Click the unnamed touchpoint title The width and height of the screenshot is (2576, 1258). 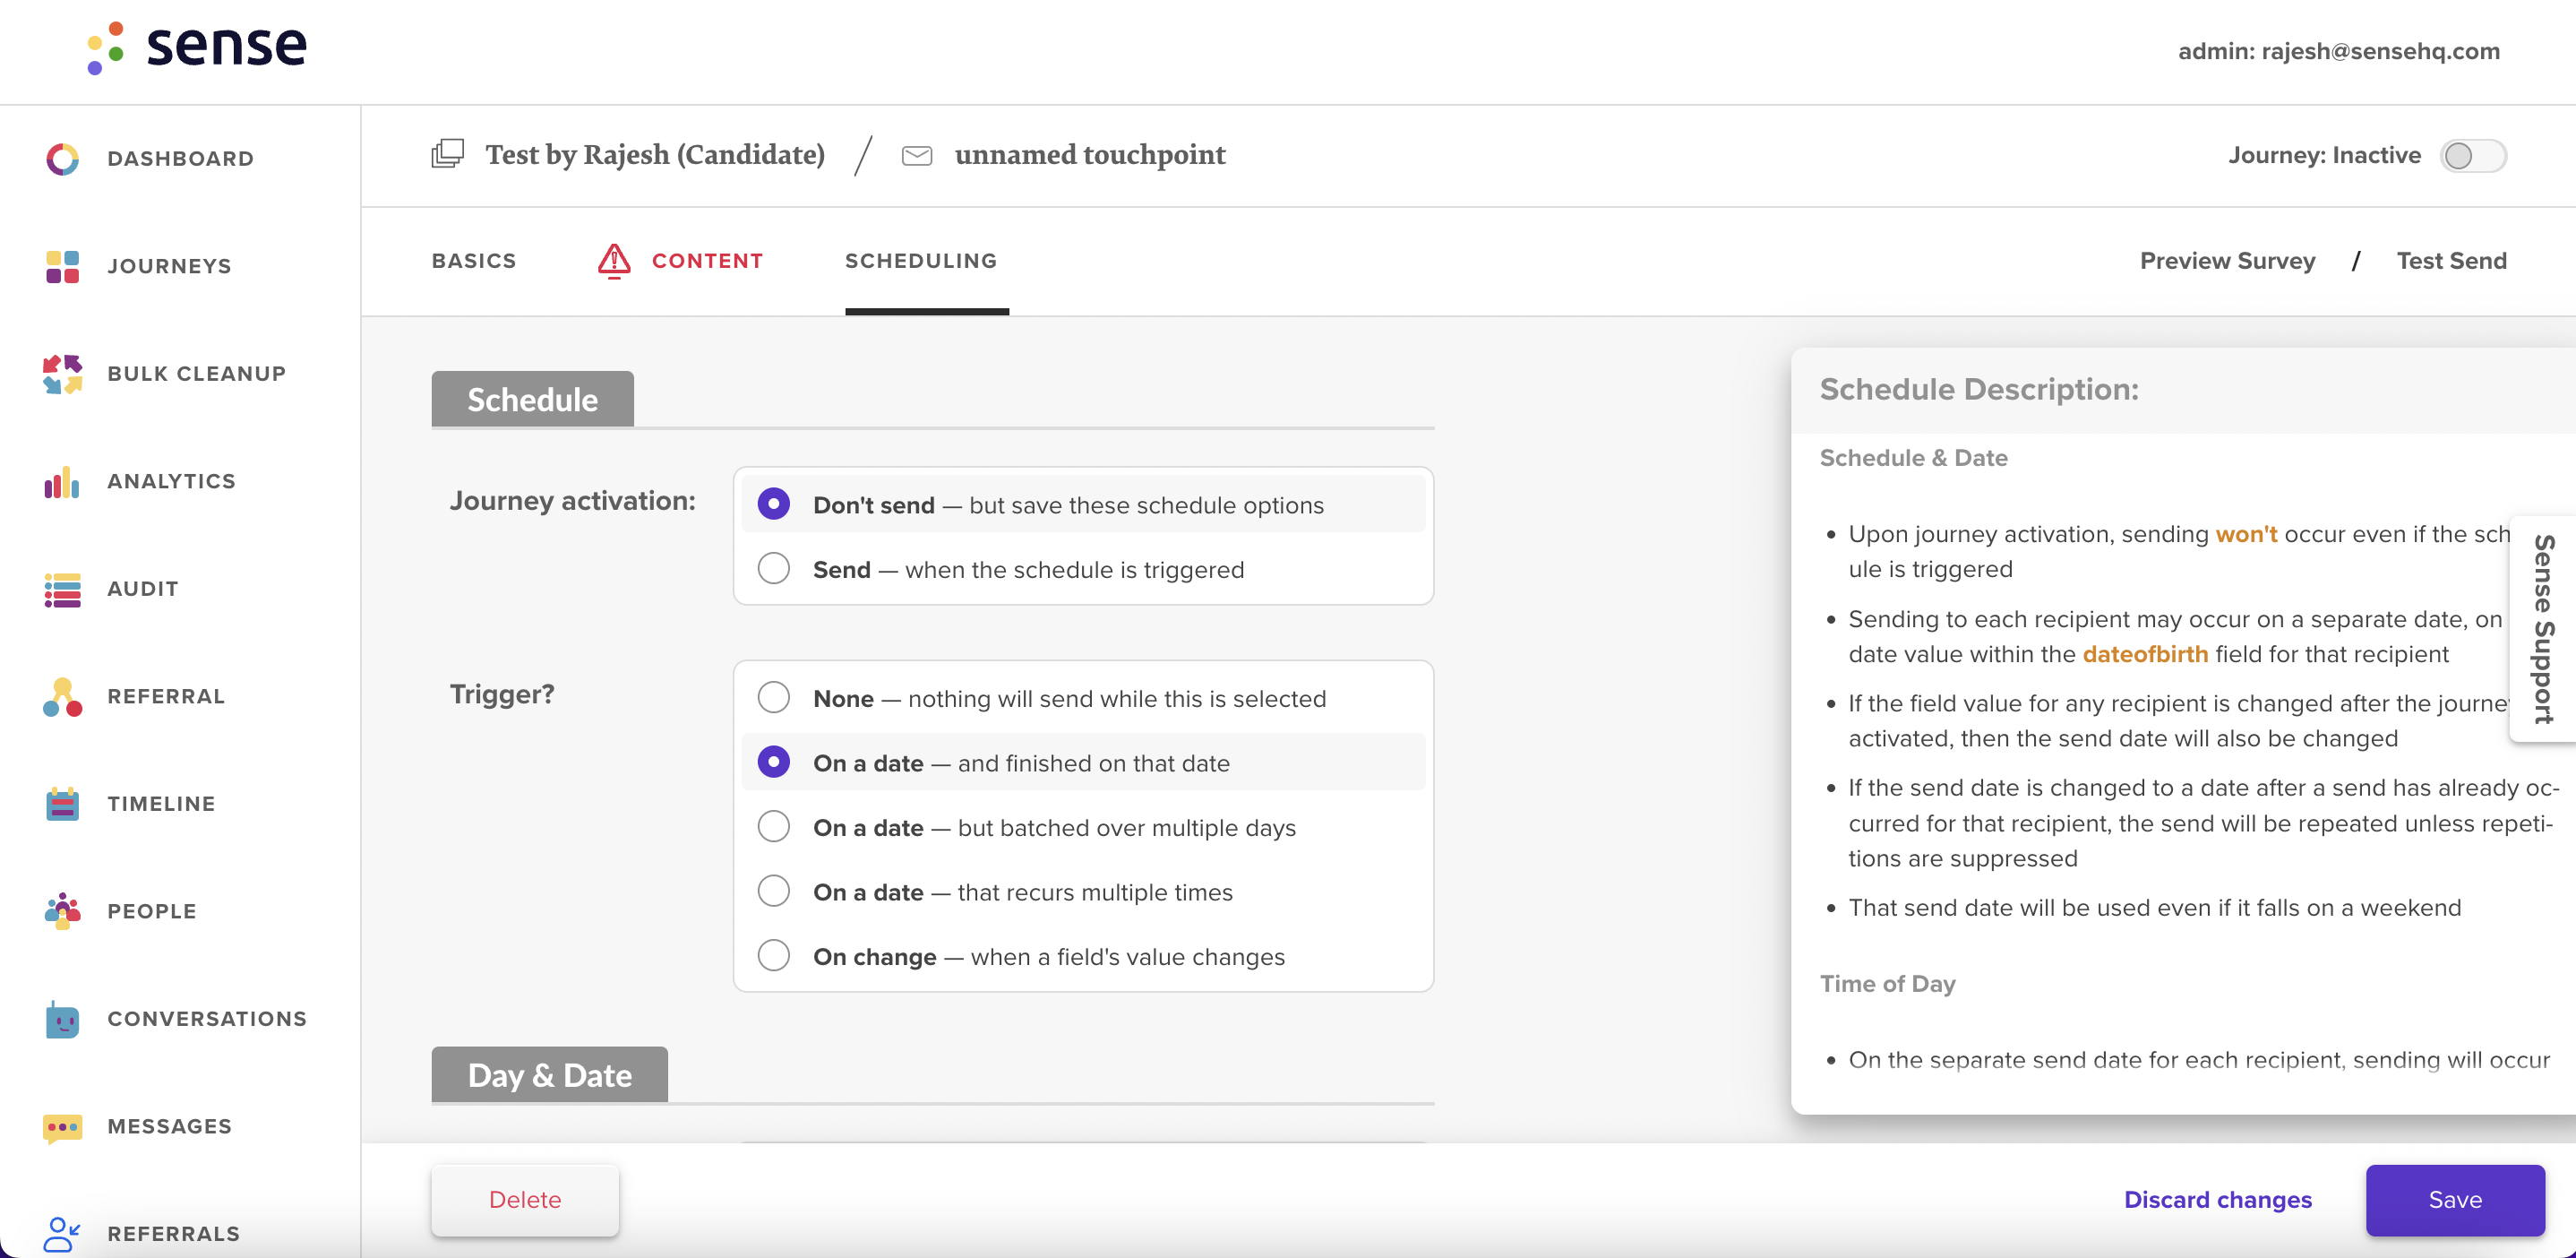(1090, 155)
